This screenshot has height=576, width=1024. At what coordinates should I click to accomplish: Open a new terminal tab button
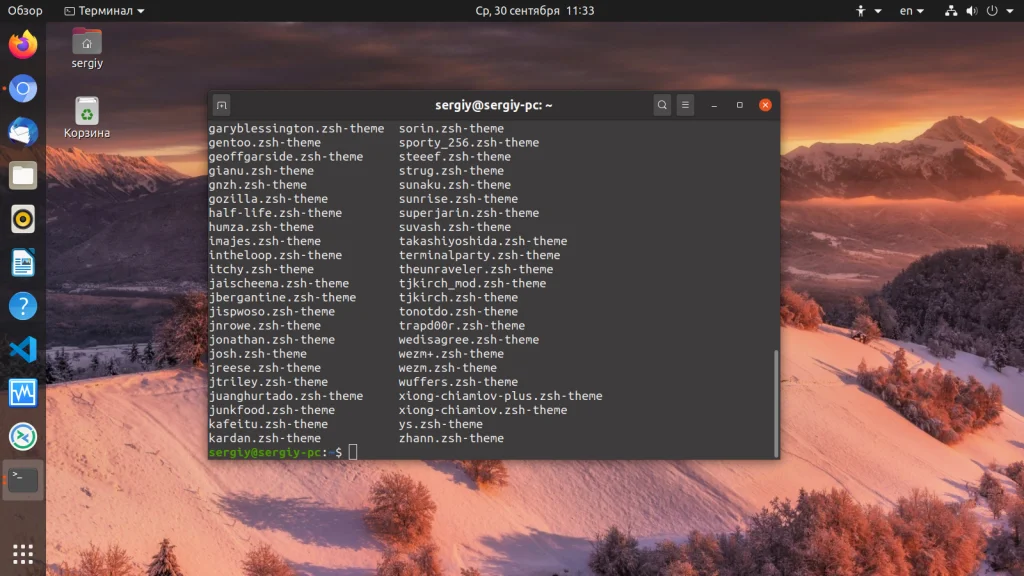(222, 105)
